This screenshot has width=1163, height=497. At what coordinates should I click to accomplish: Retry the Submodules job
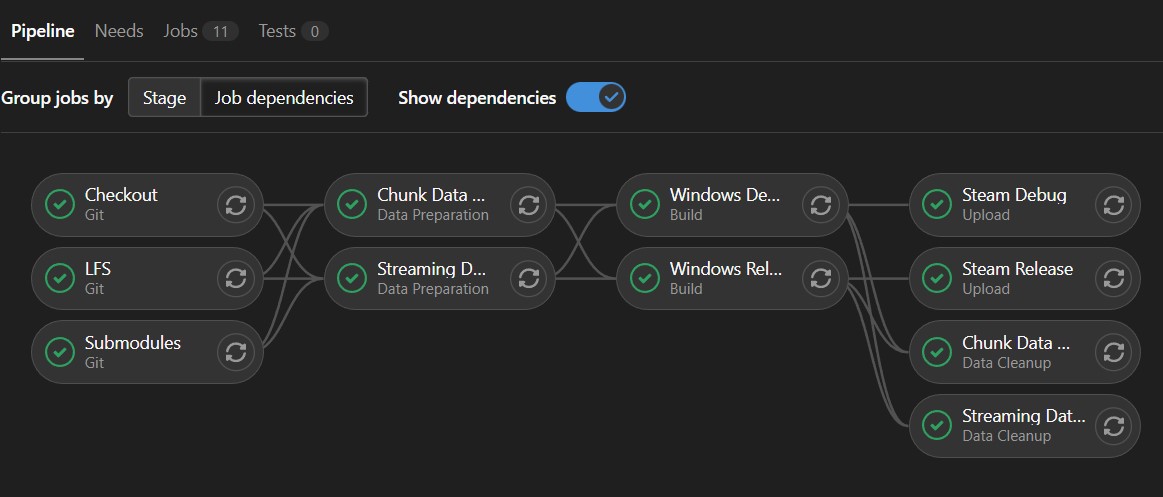(x=236, y=352)
